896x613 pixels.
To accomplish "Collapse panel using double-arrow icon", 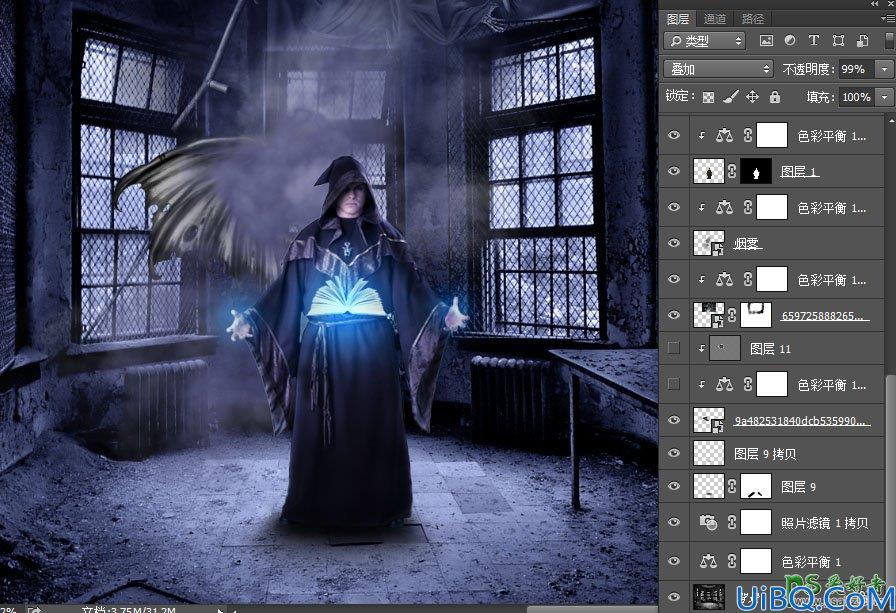I will [874, 3].
